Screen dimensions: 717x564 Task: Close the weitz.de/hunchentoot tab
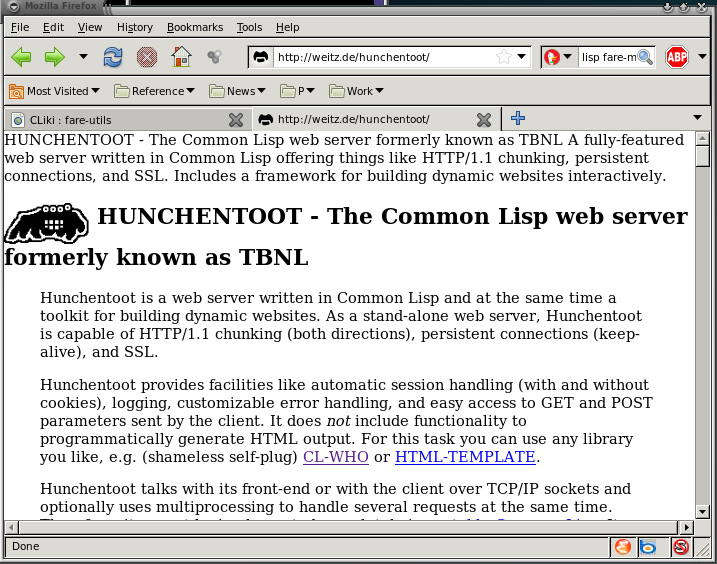[x=484, y=120]
